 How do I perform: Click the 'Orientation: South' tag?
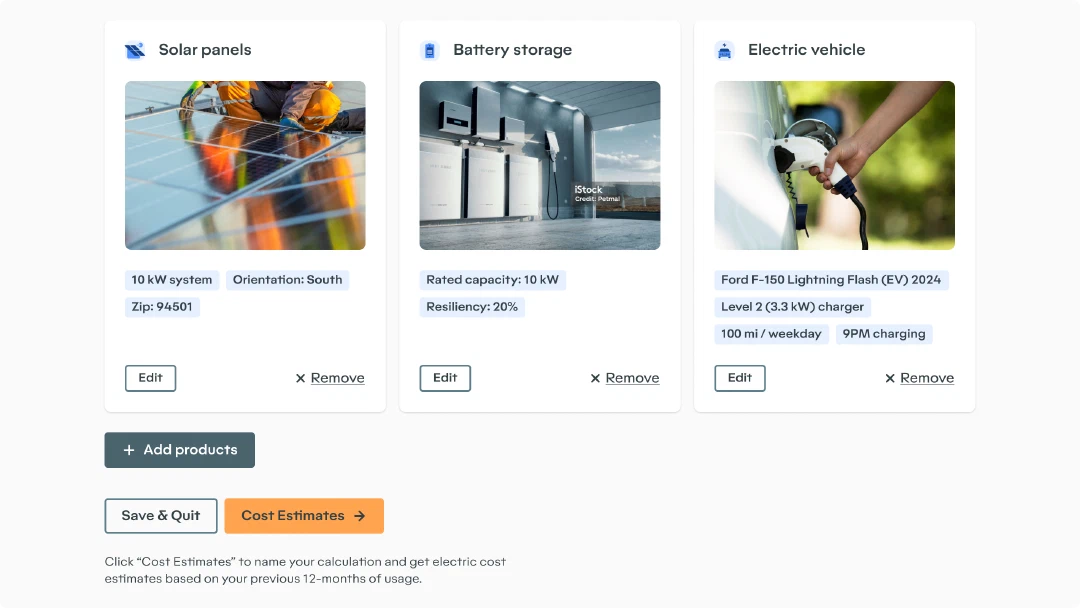(287, 280)
